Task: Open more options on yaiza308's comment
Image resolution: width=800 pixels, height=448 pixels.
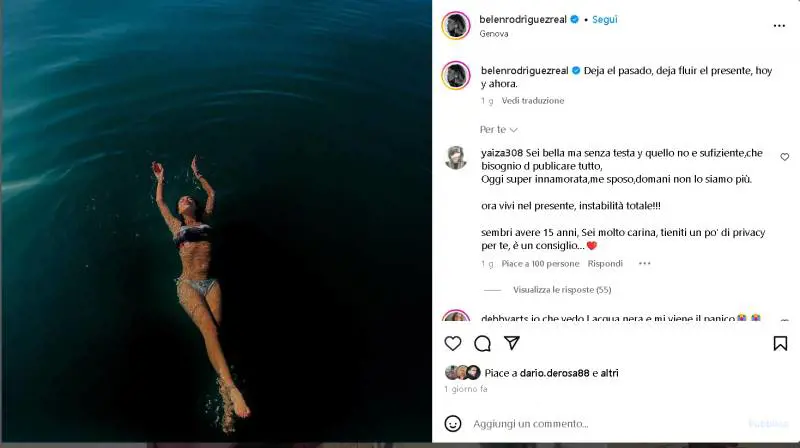Action: coord(645,264)
